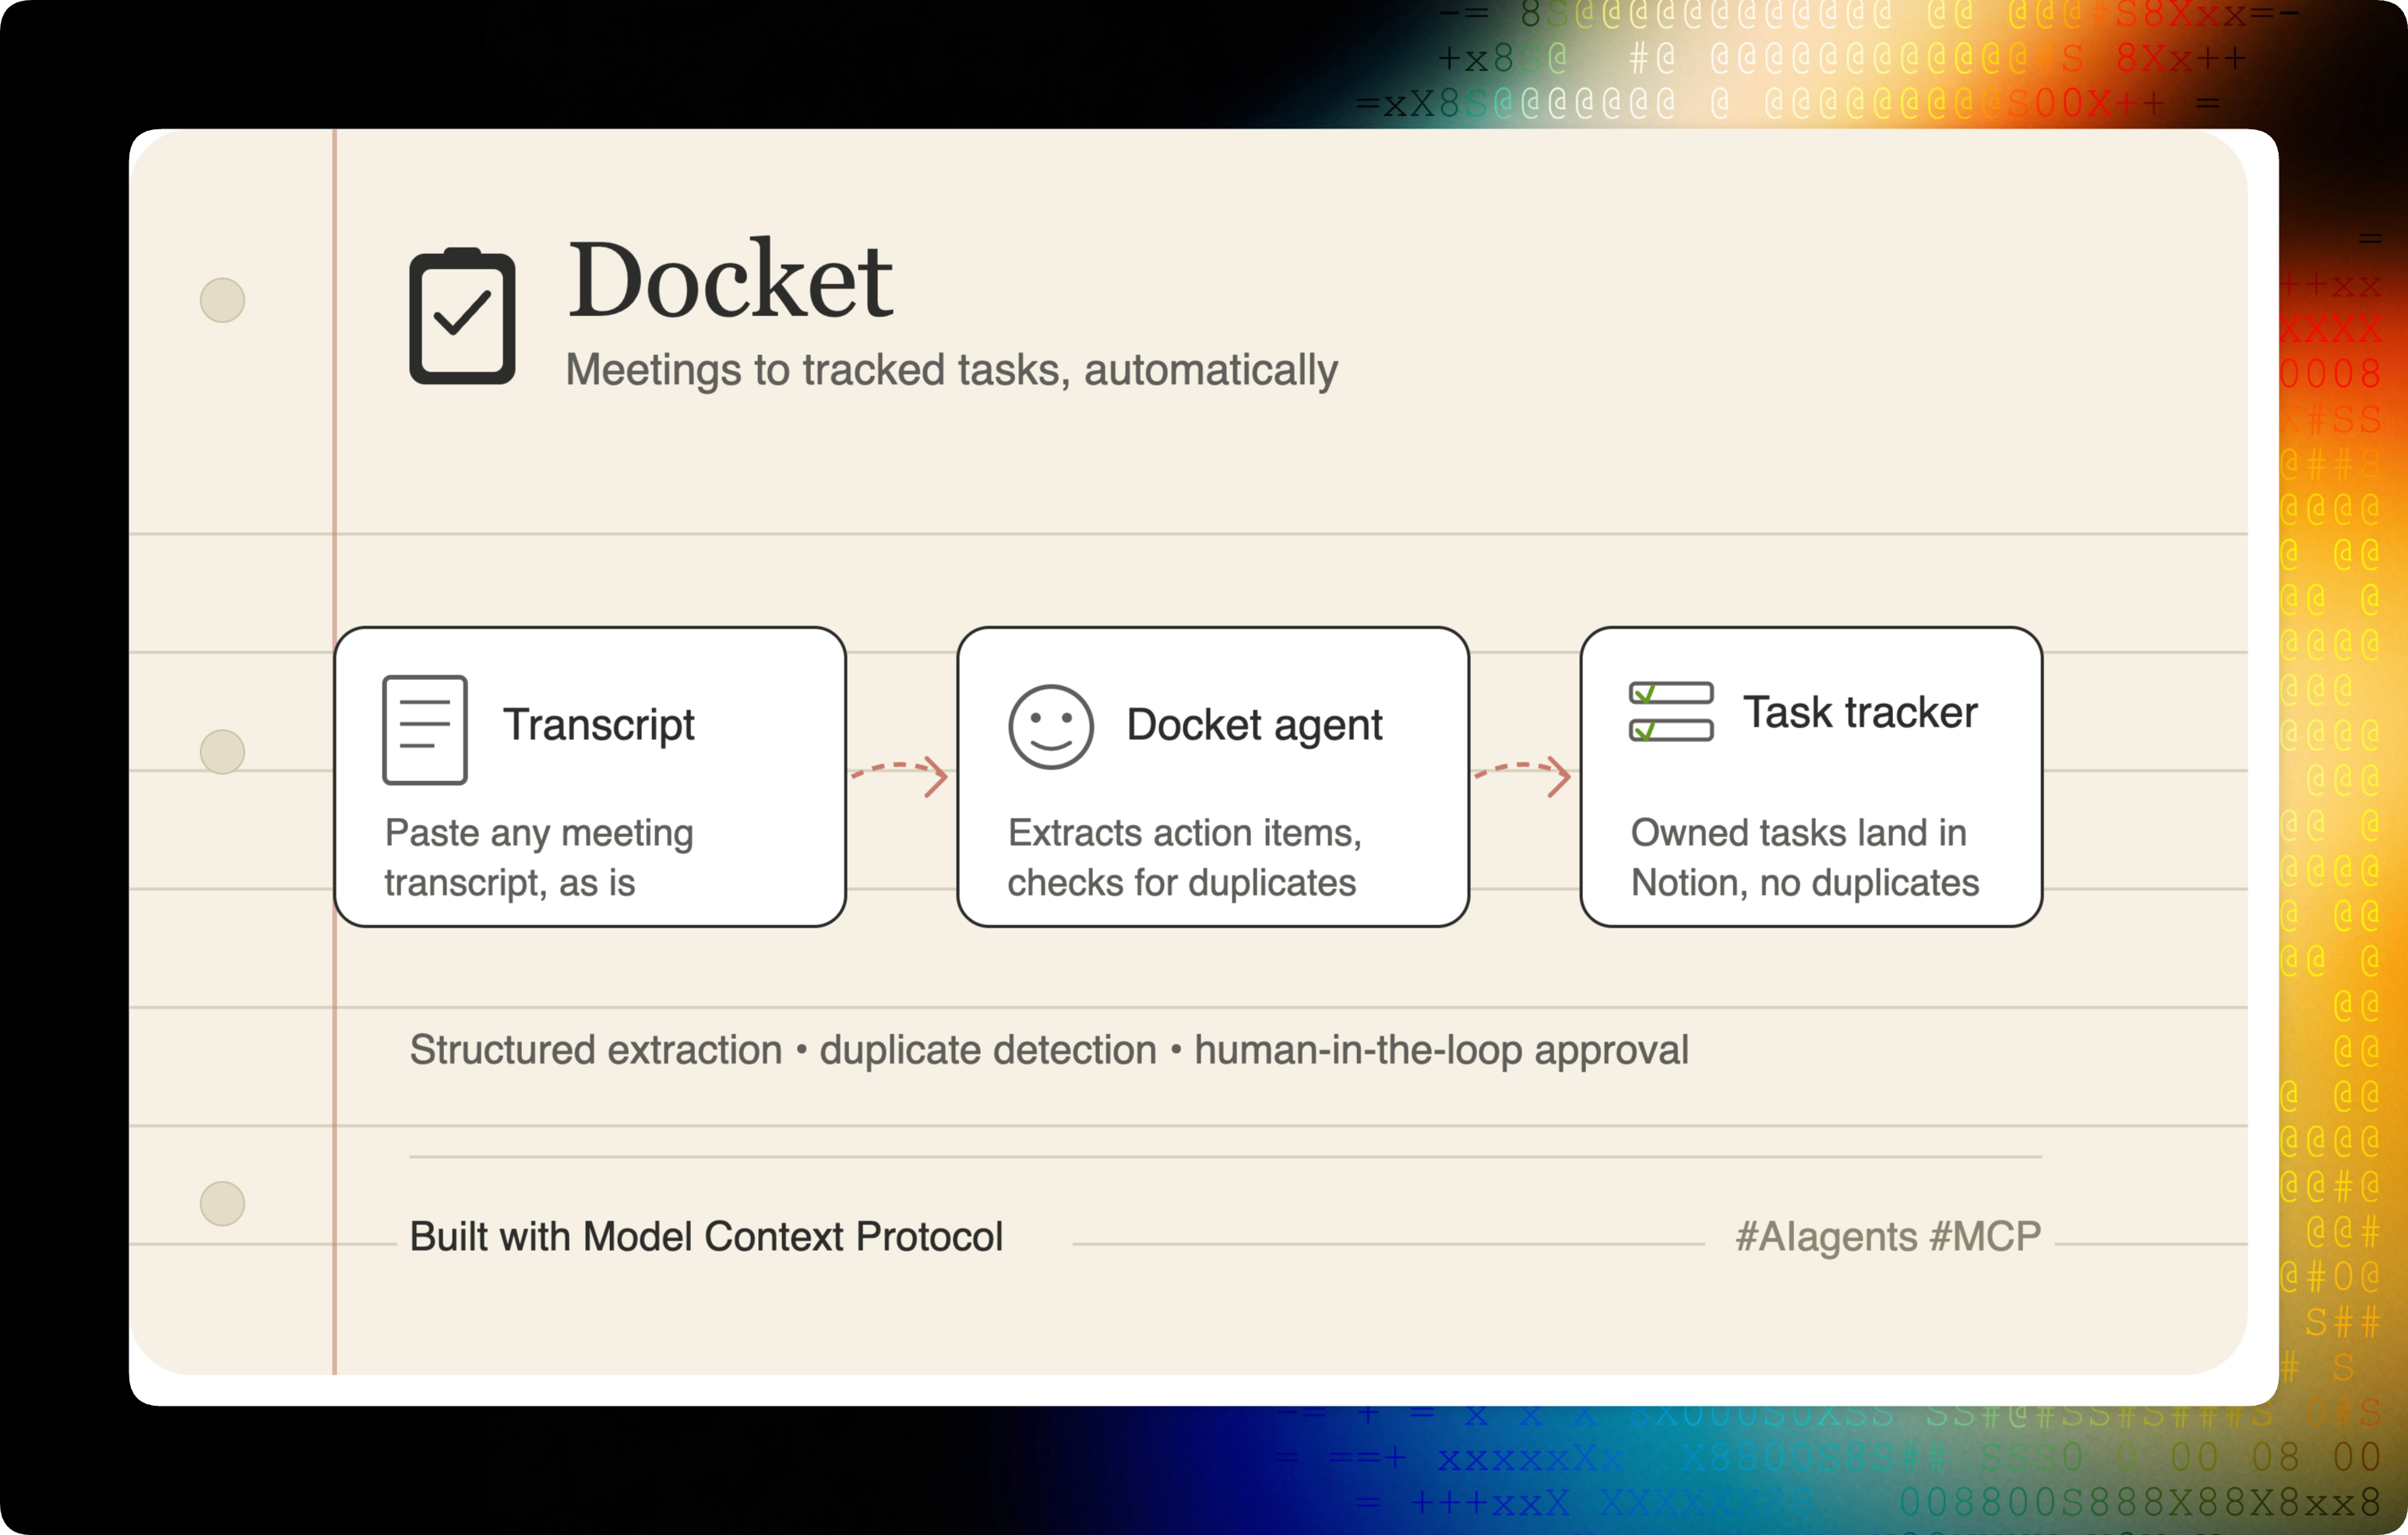The image size is (2408, 1535).
Task: Click the "Structured extraction" feature line
Action: [1049, 1050]
